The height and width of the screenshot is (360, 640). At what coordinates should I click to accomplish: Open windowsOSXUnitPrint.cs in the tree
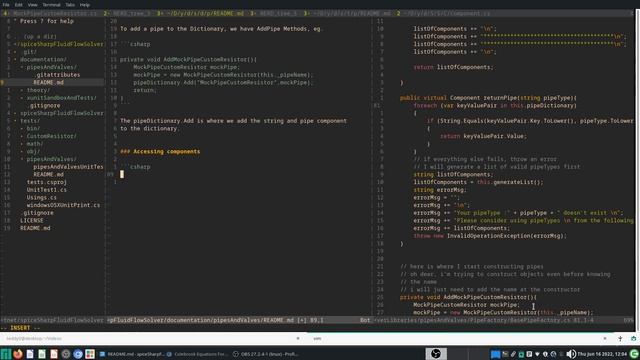pos(63,205)
